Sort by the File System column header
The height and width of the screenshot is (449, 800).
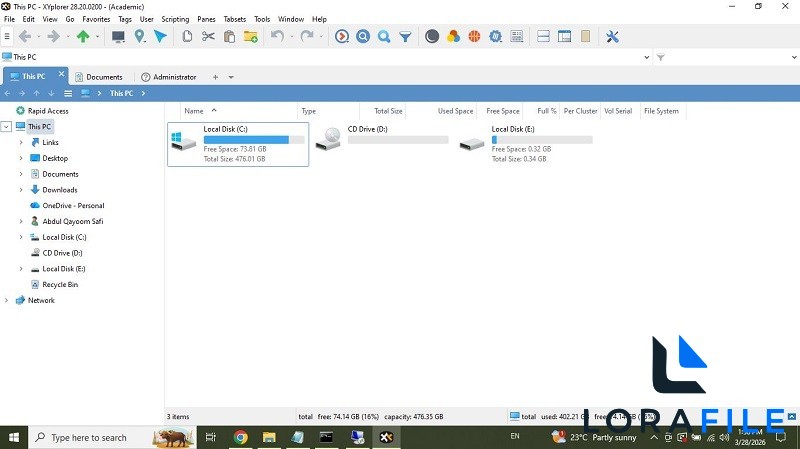click(661, 111)
